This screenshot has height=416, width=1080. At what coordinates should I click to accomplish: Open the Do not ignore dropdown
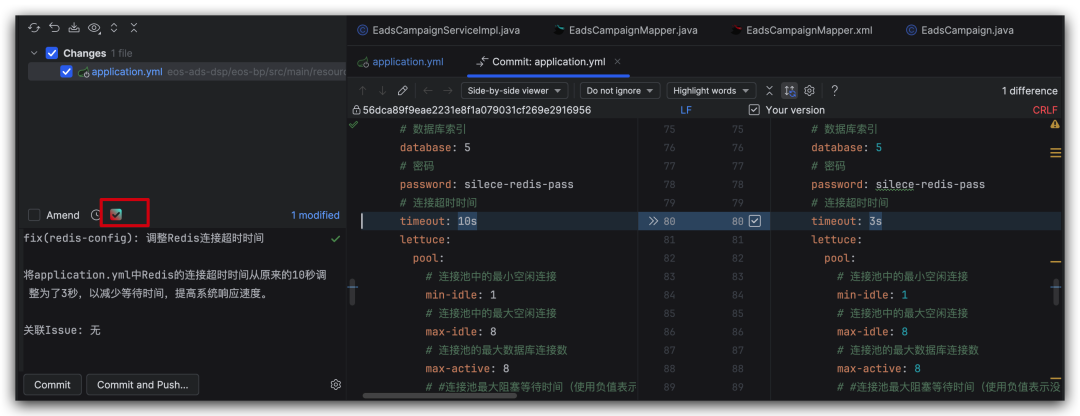click(x=619, y=91)
